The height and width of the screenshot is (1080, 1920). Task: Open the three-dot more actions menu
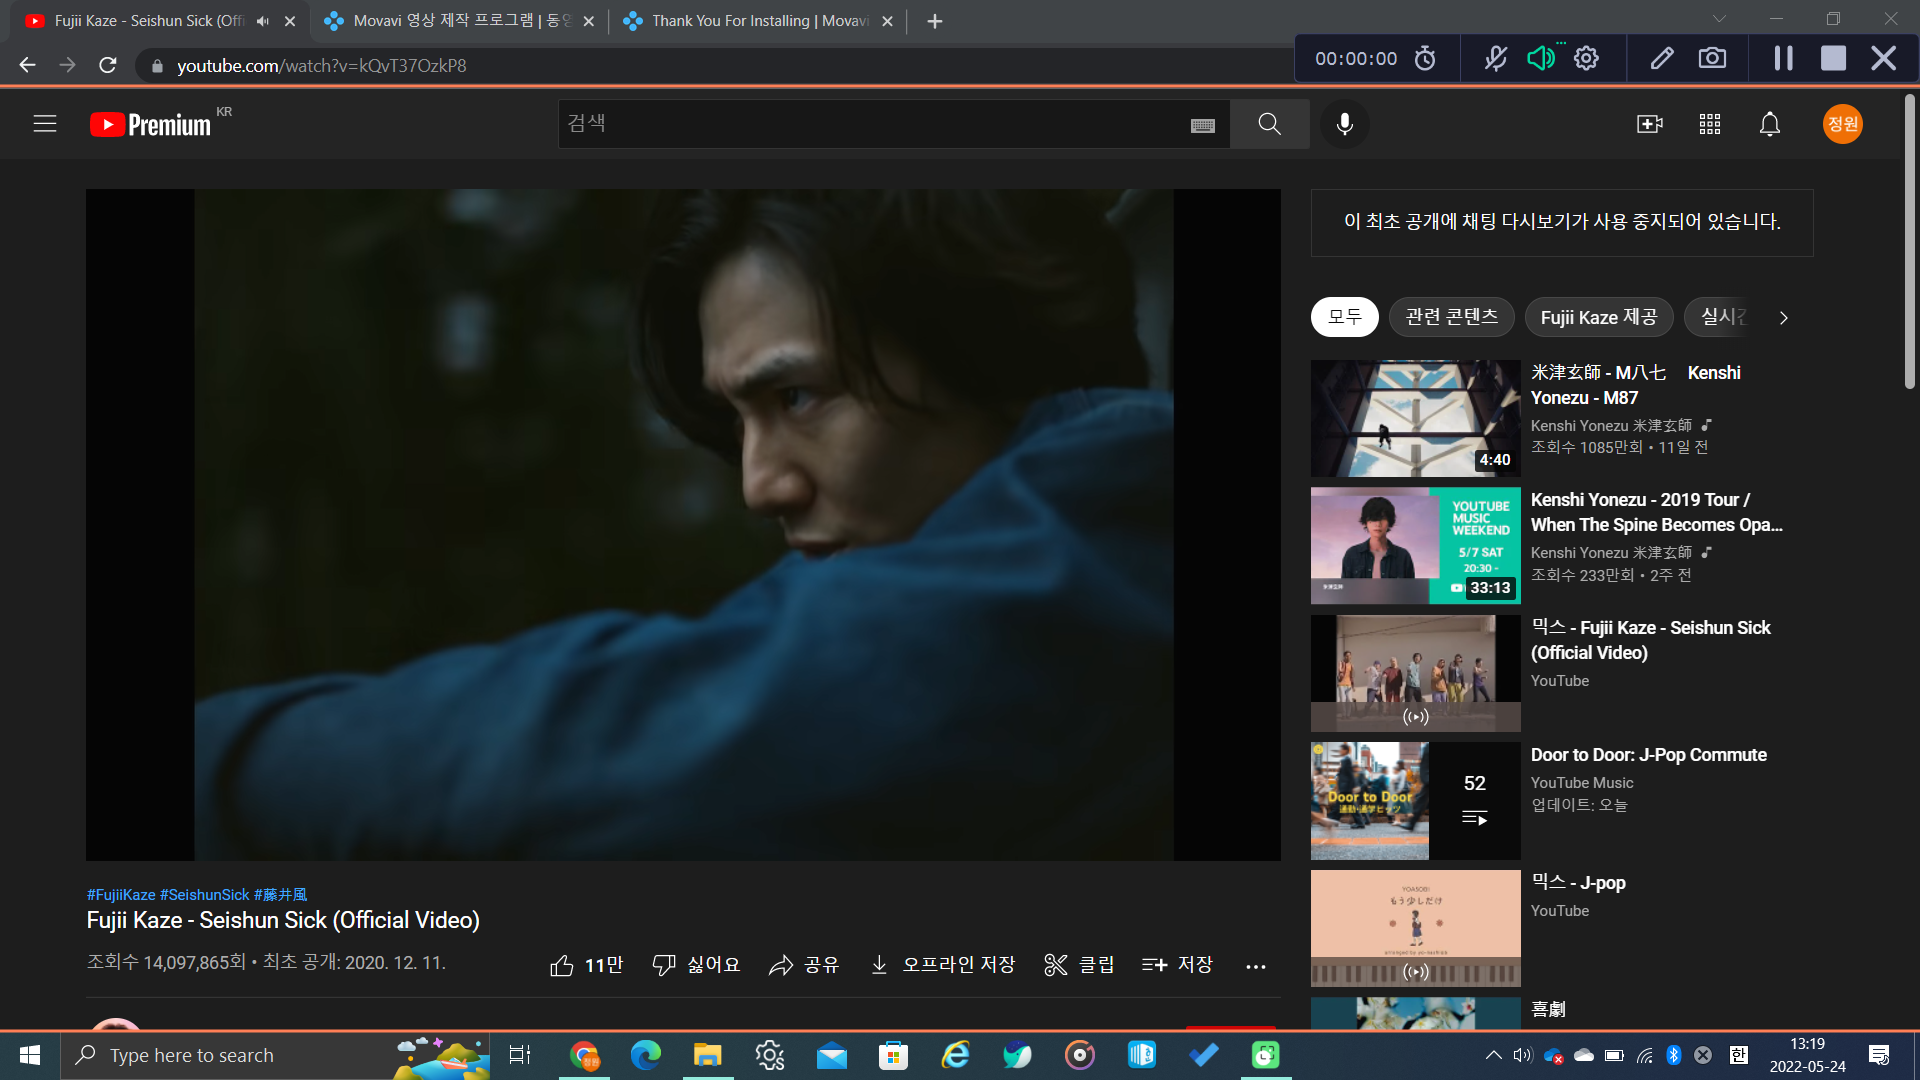(x=1256, y=966)
